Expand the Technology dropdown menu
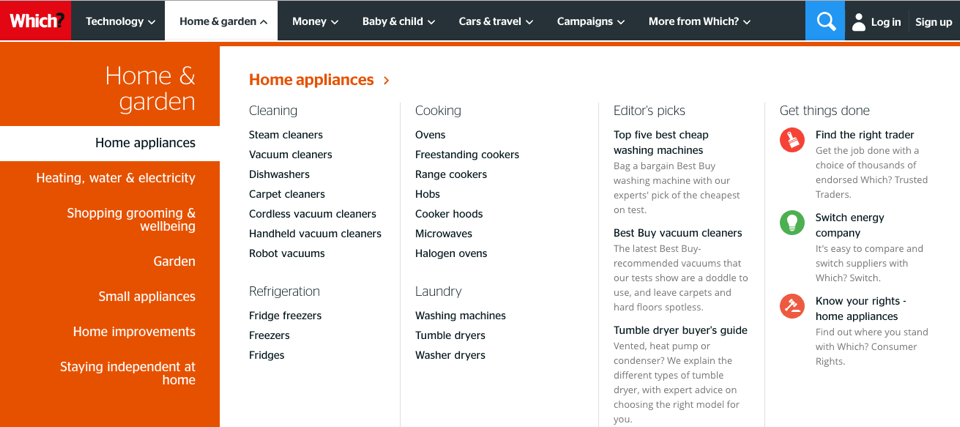960x427 pixels. click(120, 22)
